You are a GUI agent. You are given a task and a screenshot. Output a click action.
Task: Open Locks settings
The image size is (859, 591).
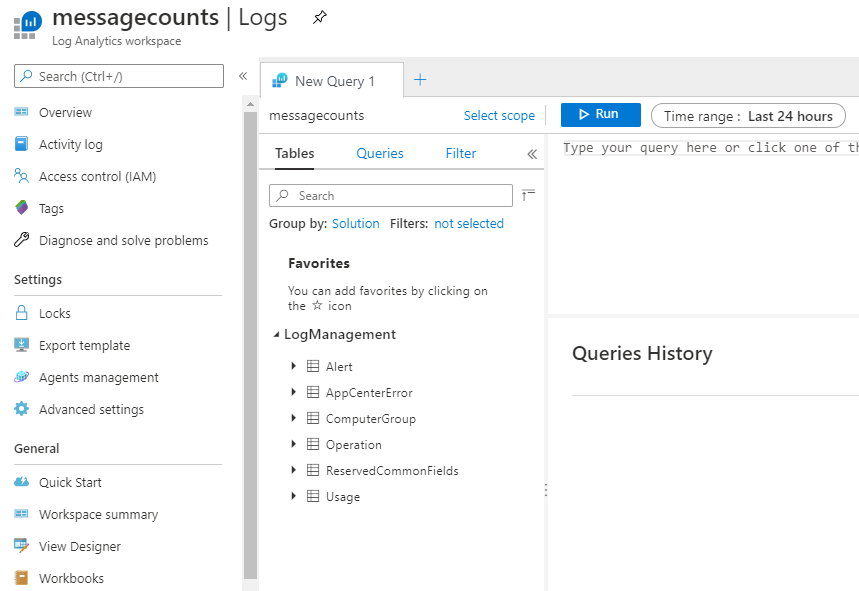(55, 313)
